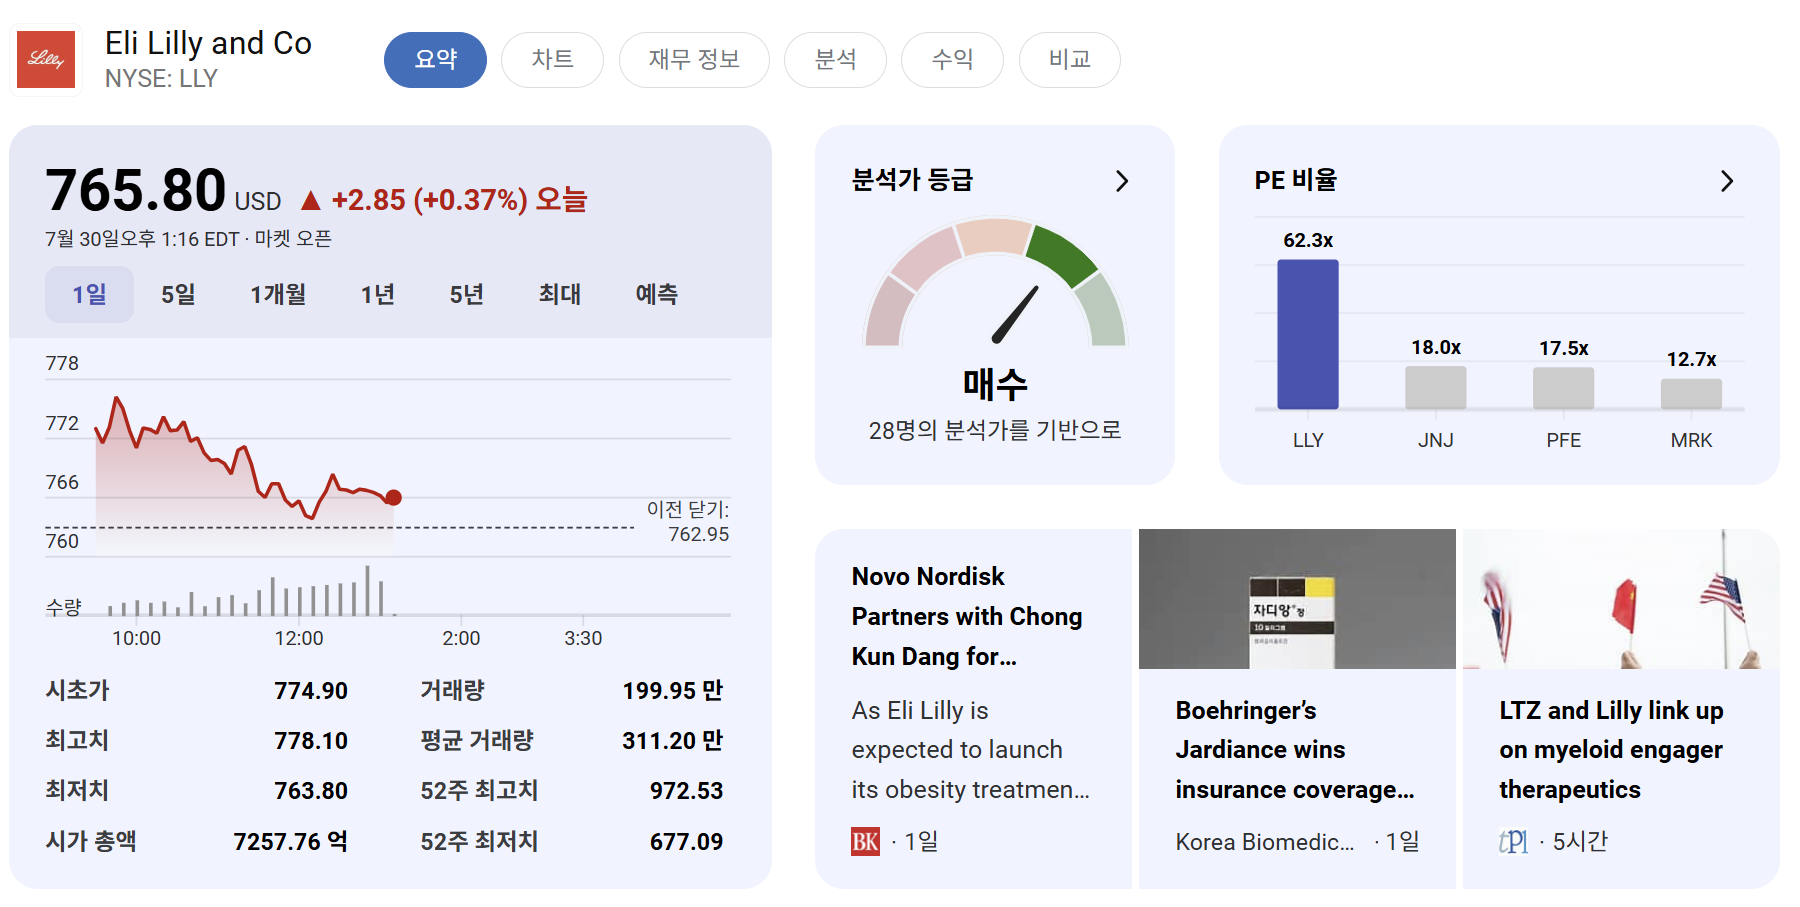Open the 재무 정보 financials tab

tap(694, 60)
